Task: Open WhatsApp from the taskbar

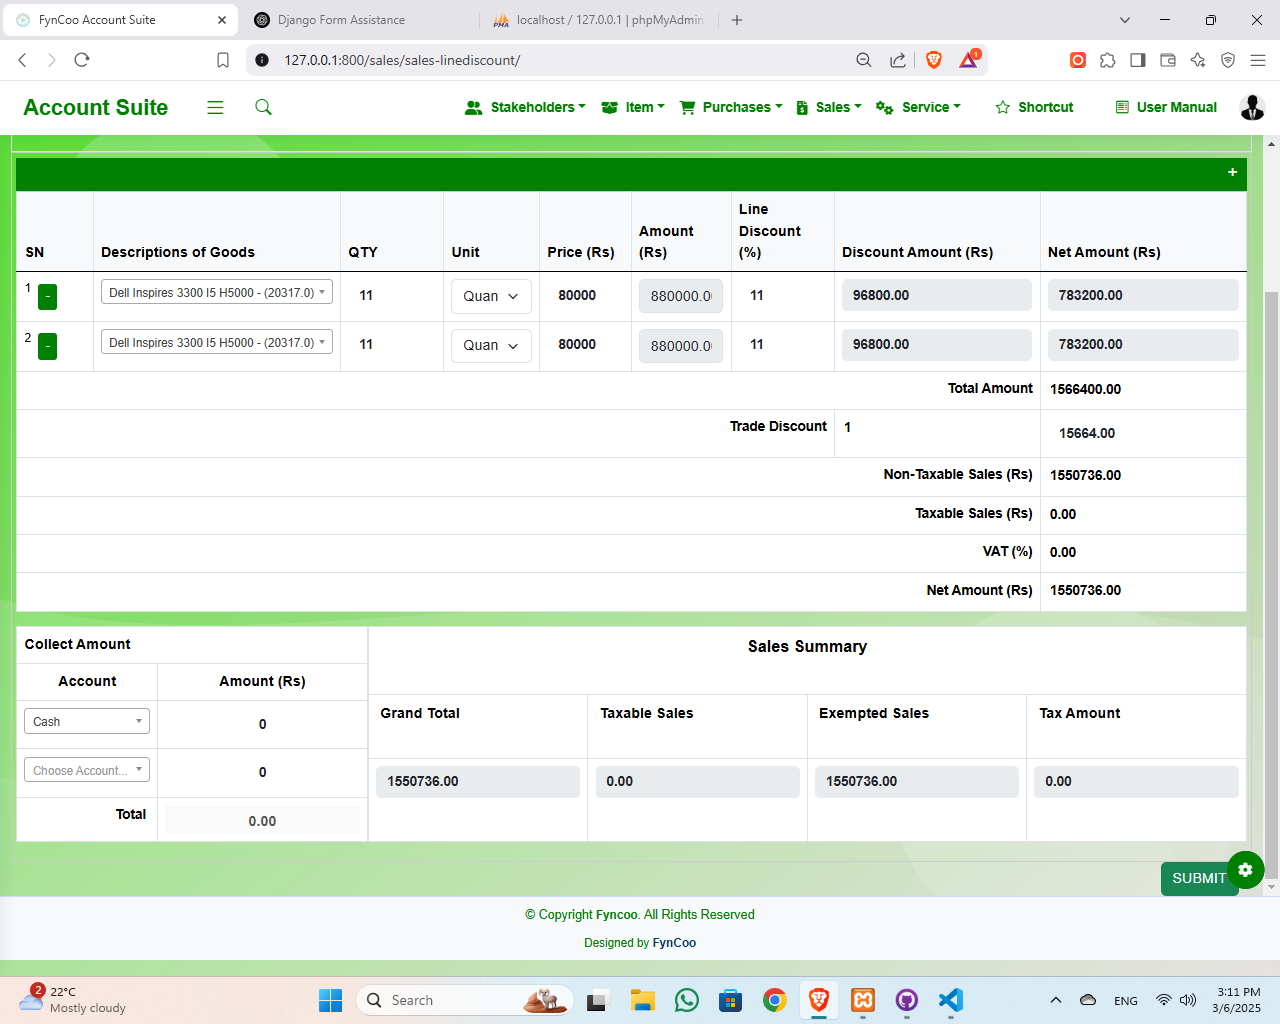Action: pyautogui.click(x=687, y=1000)
